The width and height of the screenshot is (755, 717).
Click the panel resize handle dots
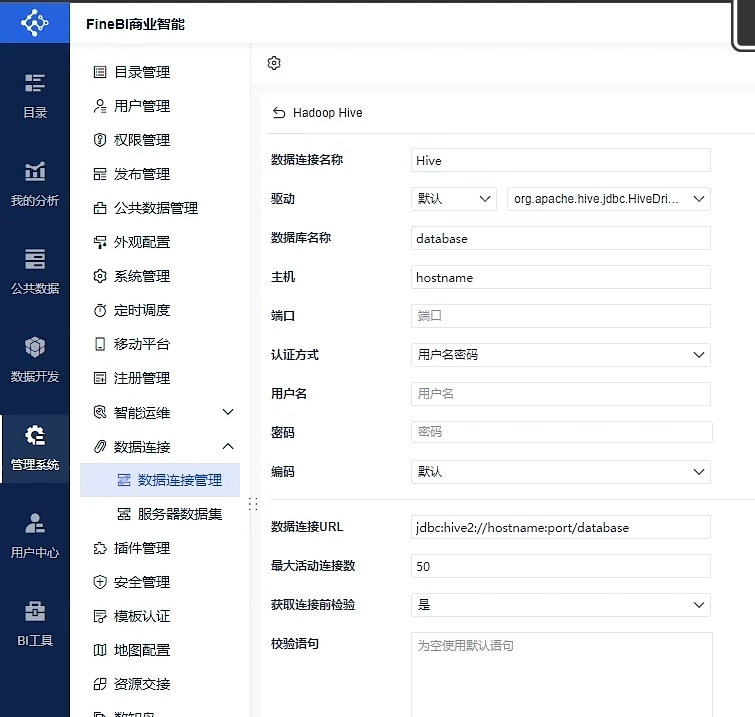coord(253,504)
